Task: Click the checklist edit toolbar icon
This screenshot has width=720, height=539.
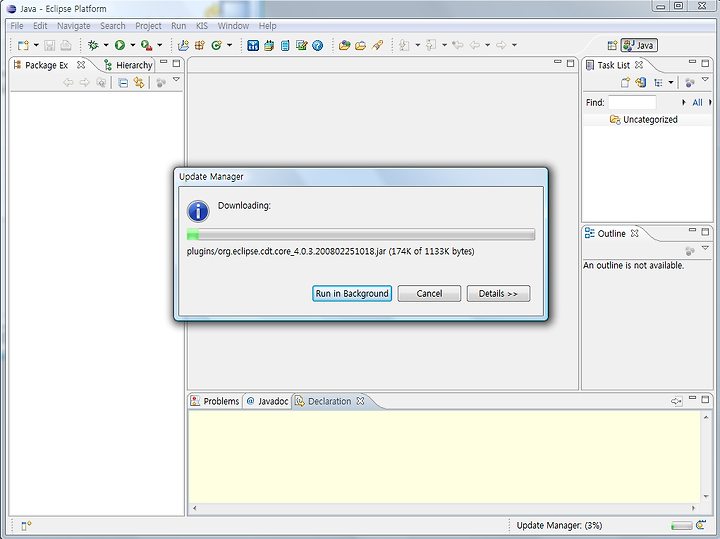Action: pos(302,45)
